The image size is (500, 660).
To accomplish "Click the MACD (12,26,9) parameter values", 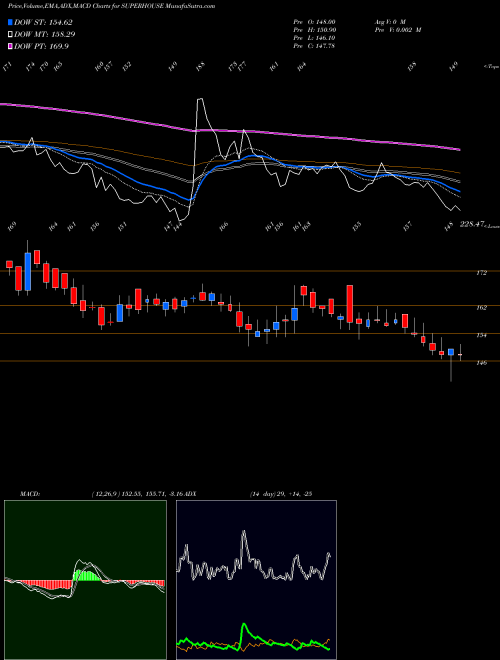I will tap(138, 494).
